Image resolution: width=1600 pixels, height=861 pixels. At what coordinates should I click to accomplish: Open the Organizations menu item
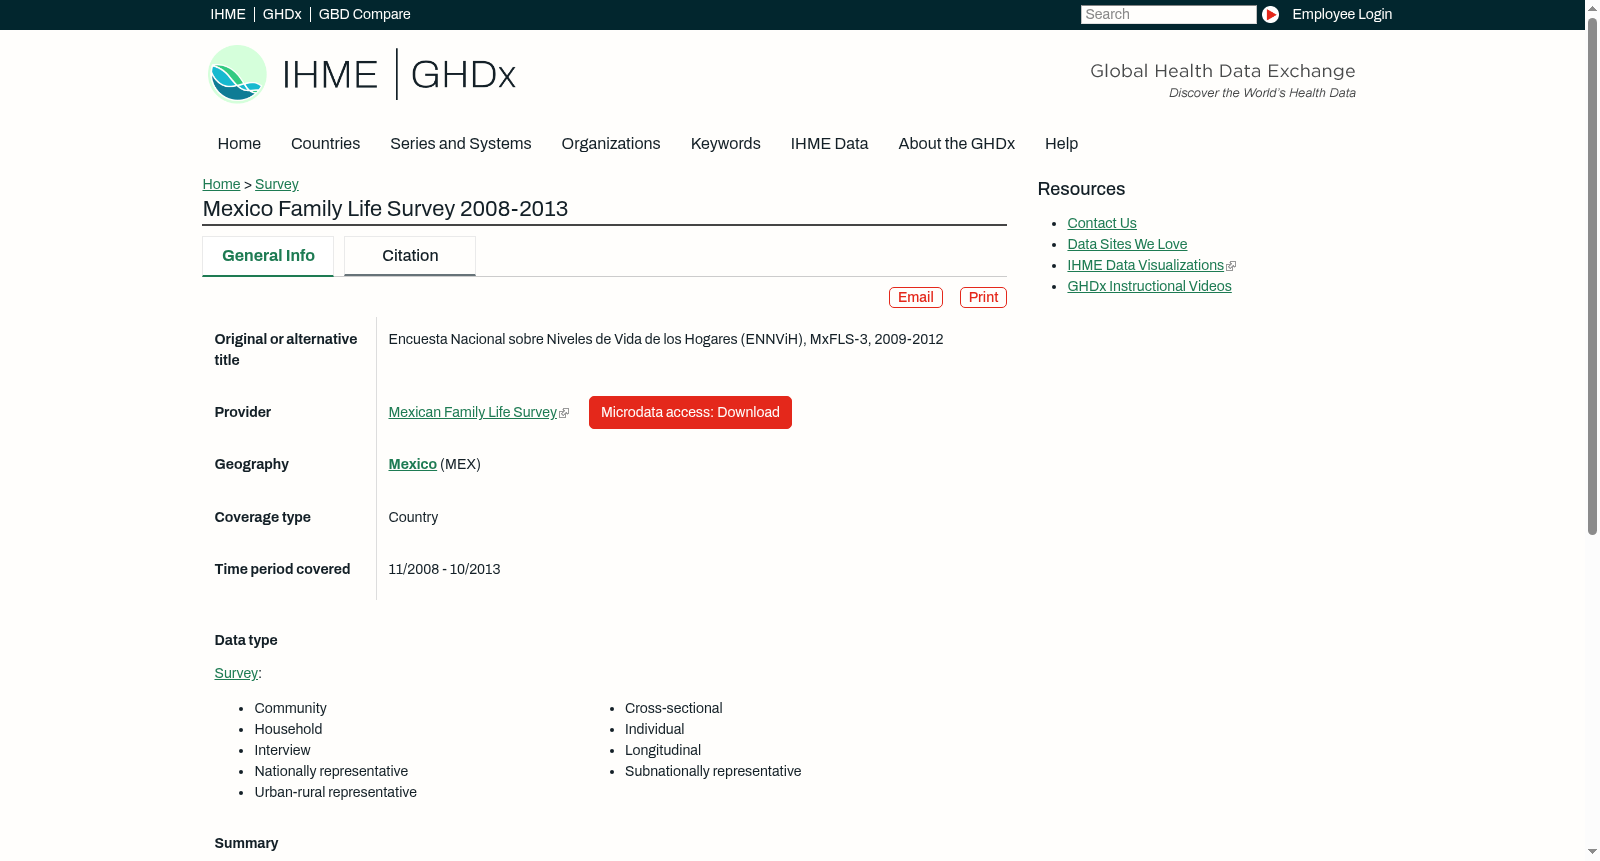point(611,144)
